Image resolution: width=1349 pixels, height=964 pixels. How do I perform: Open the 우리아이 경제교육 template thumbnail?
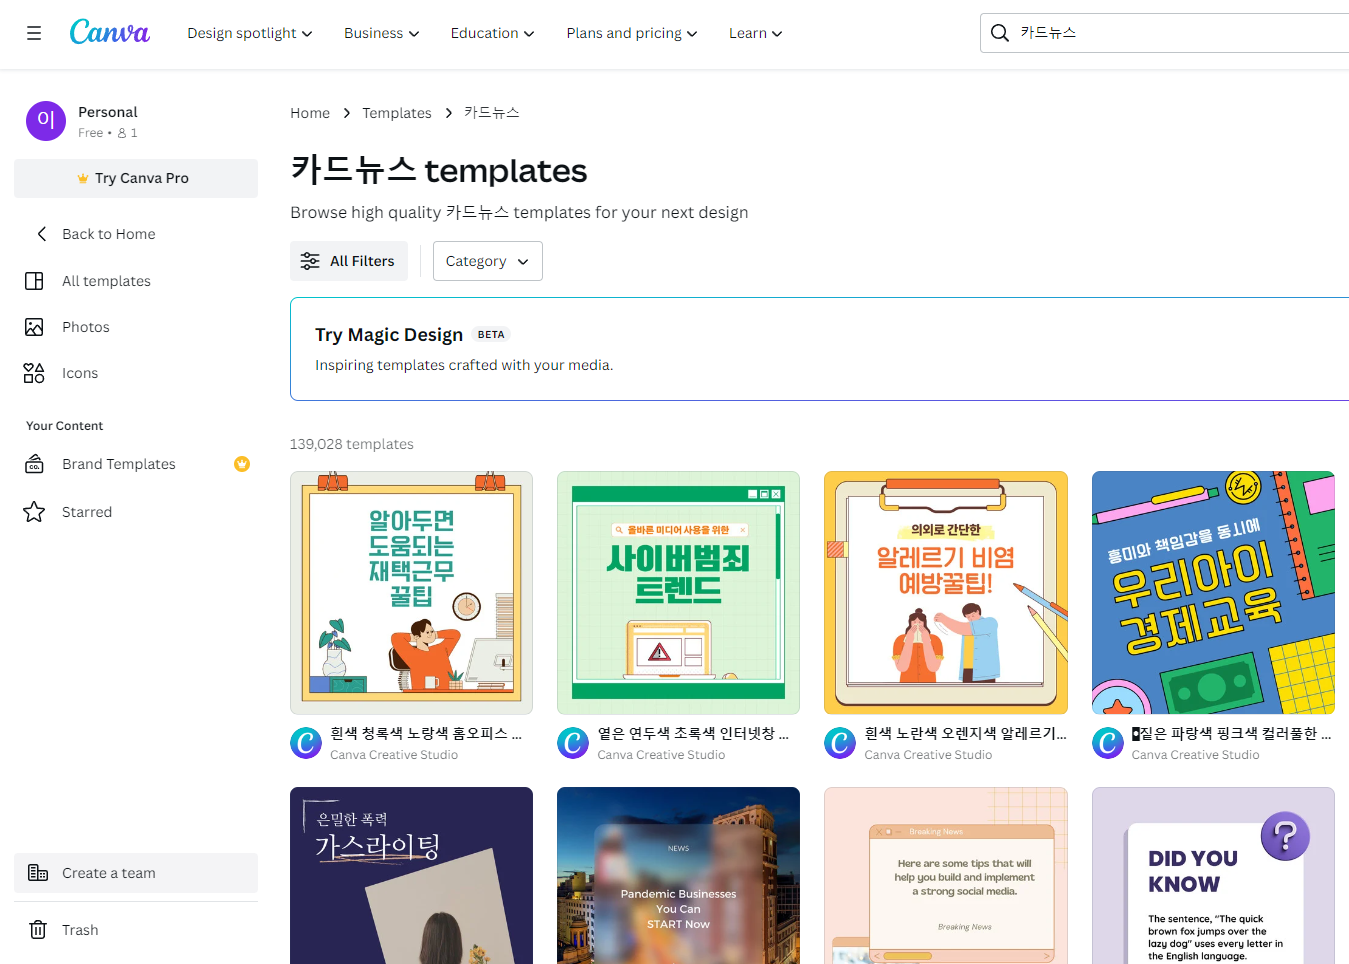click(x=1213, y=593)
